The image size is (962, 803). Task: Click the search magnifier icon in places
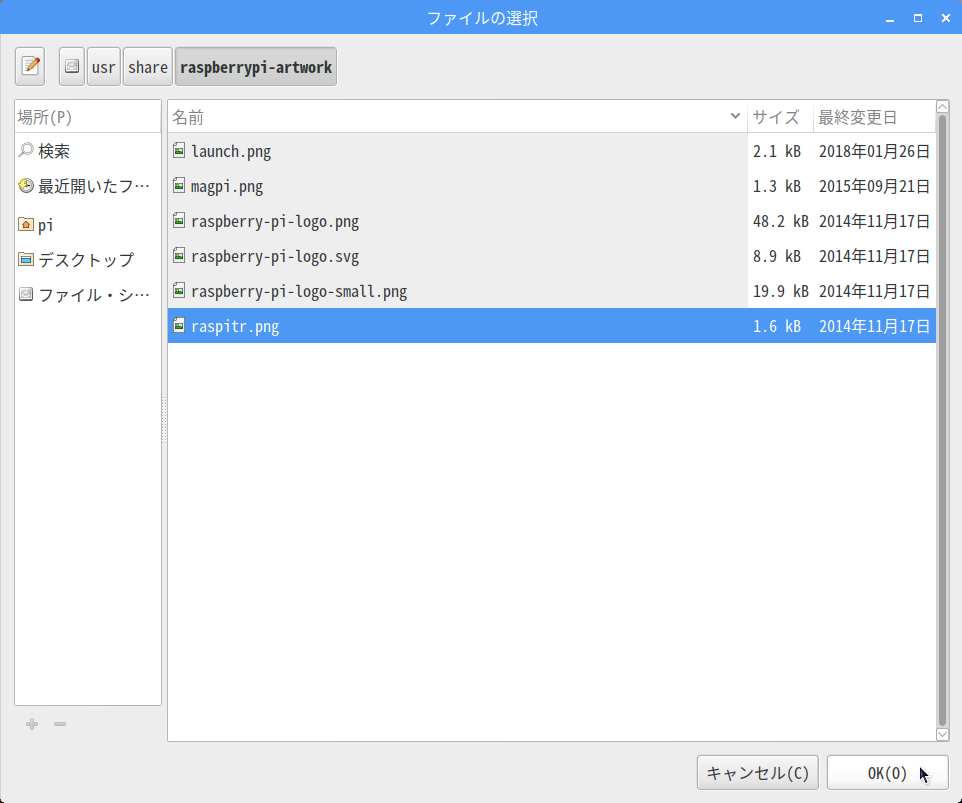click(x=26, y=150)
